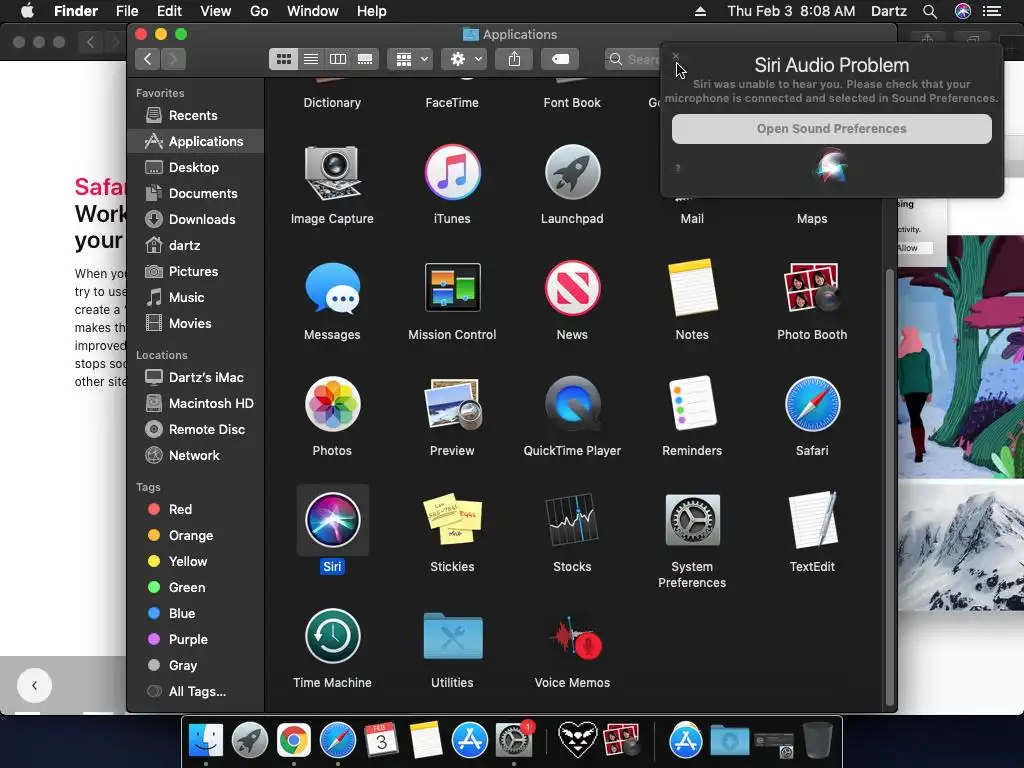Open the Image Capture app icon
Screen dimensions: 1024x768
click(332, 173)
